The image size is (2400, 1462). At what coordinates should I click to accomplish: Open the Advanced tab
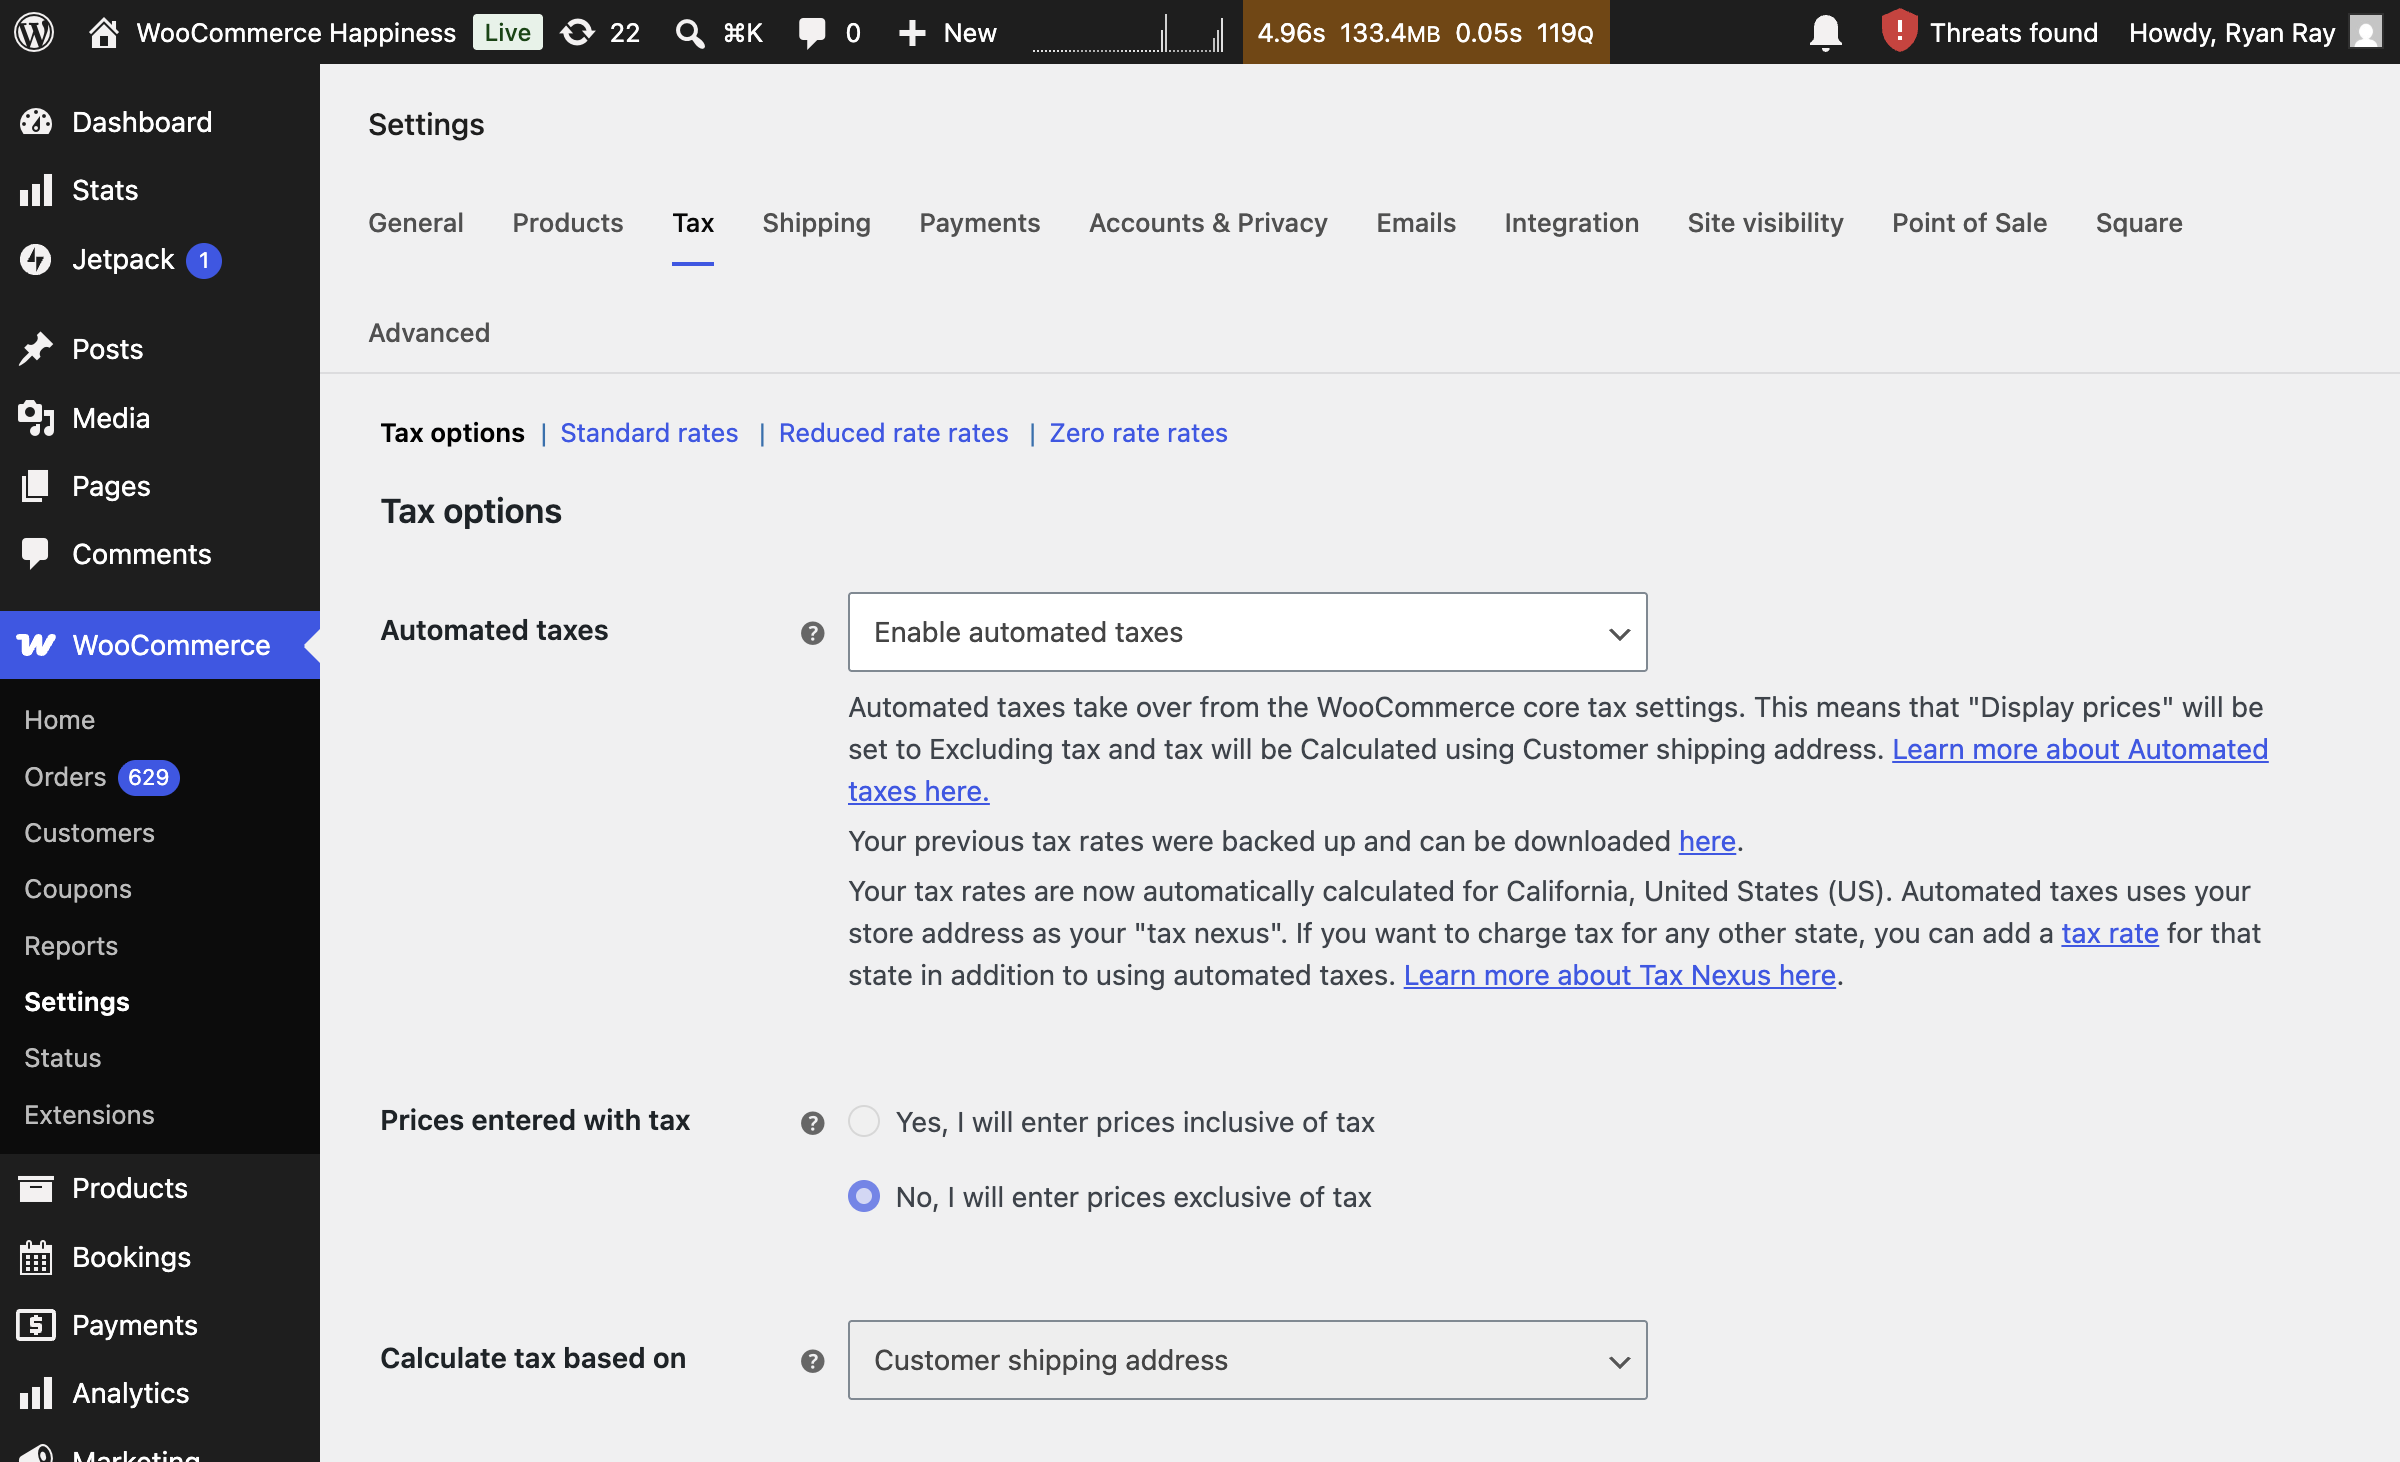429,333
